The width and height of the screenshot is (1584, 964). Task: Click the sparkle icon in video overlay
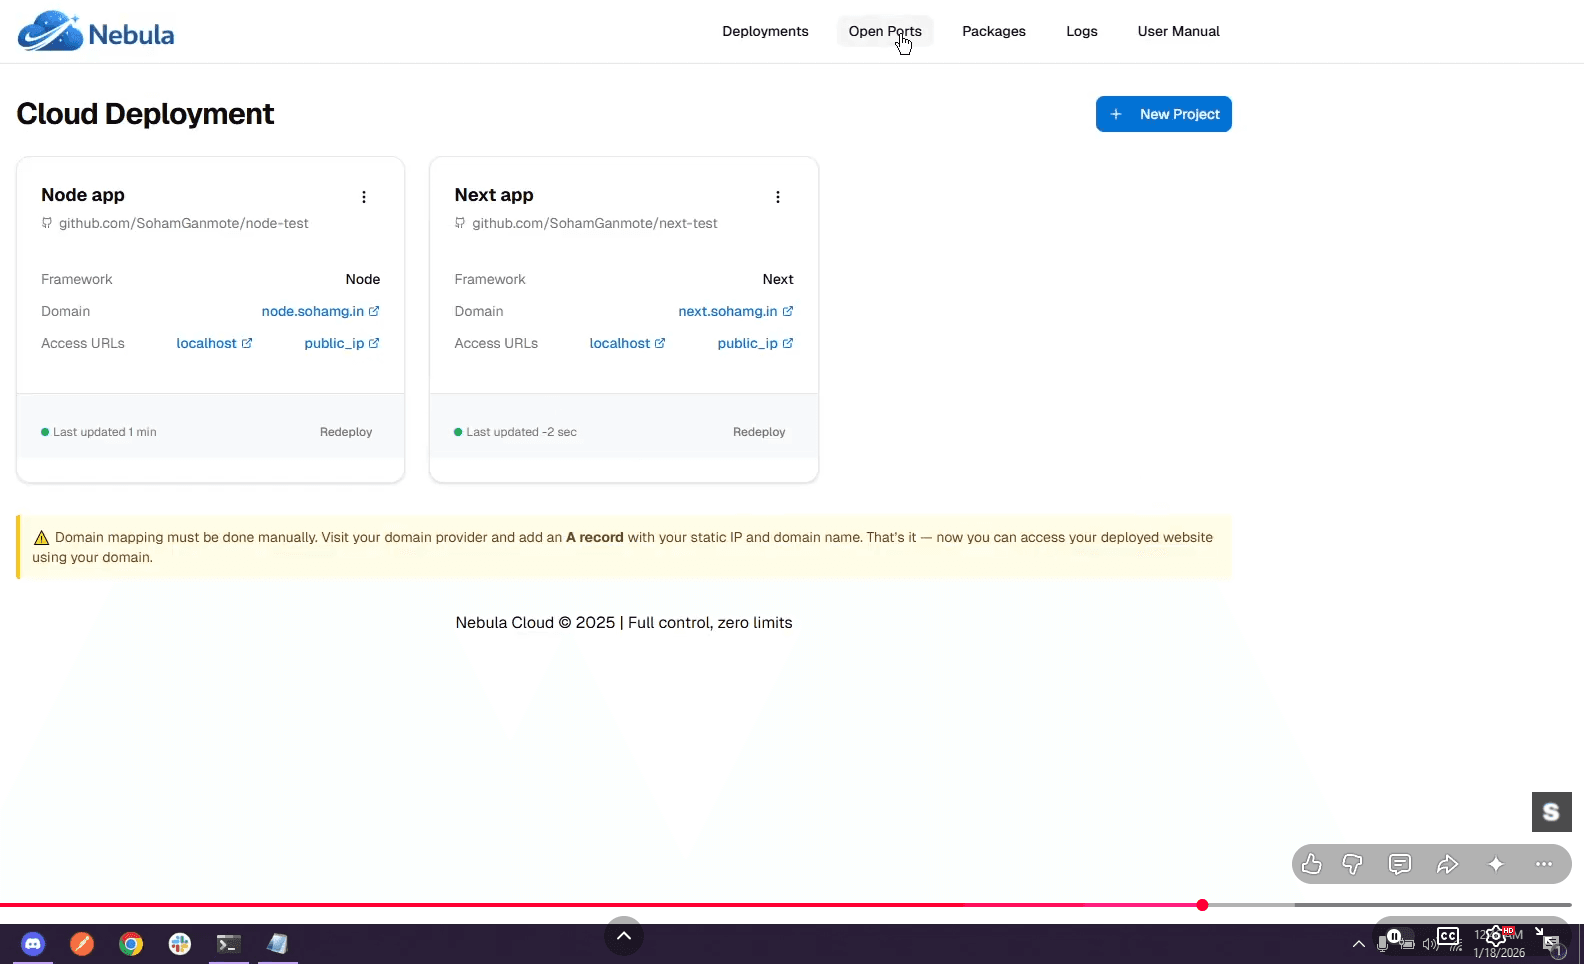[x=1496, y=864]
